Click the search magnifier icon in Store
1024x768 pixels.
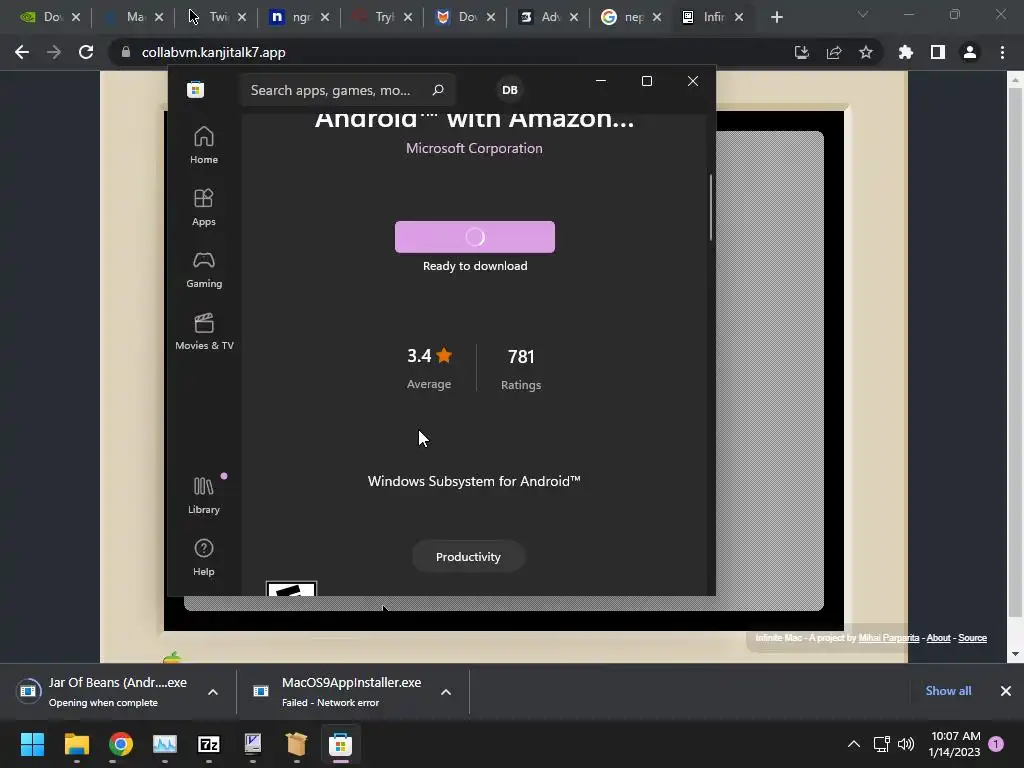[x=438, y=90]
